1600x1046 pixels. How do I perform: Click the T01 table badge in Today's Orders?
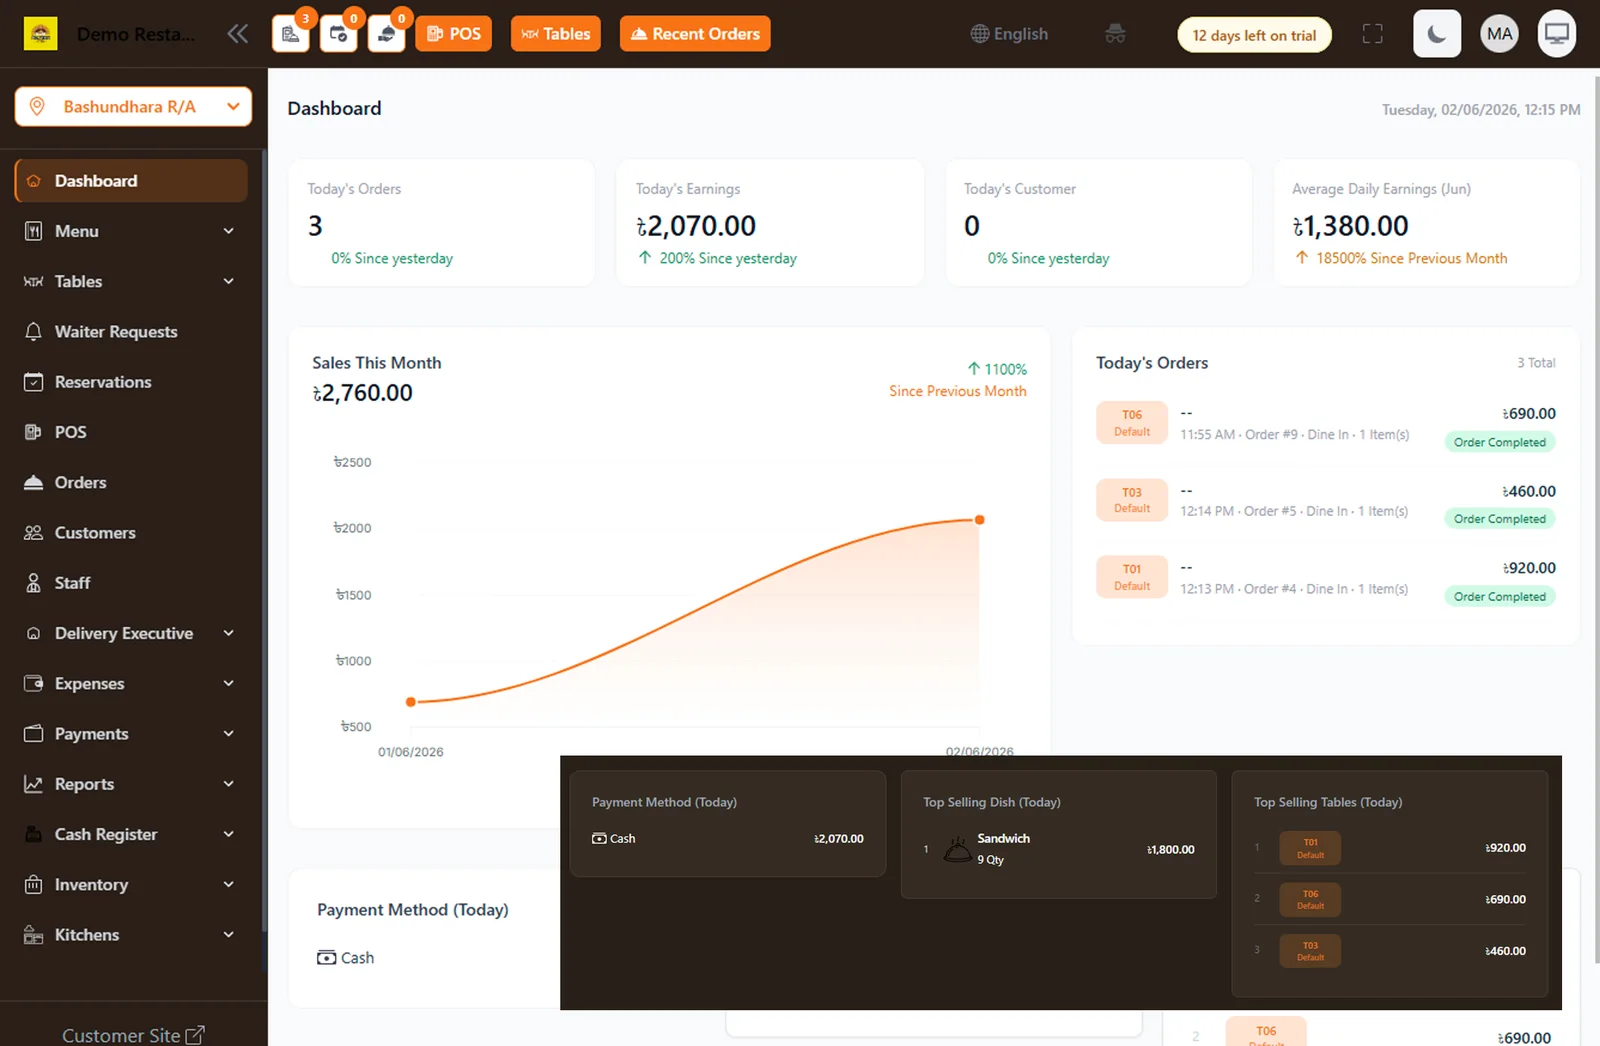1132,577
